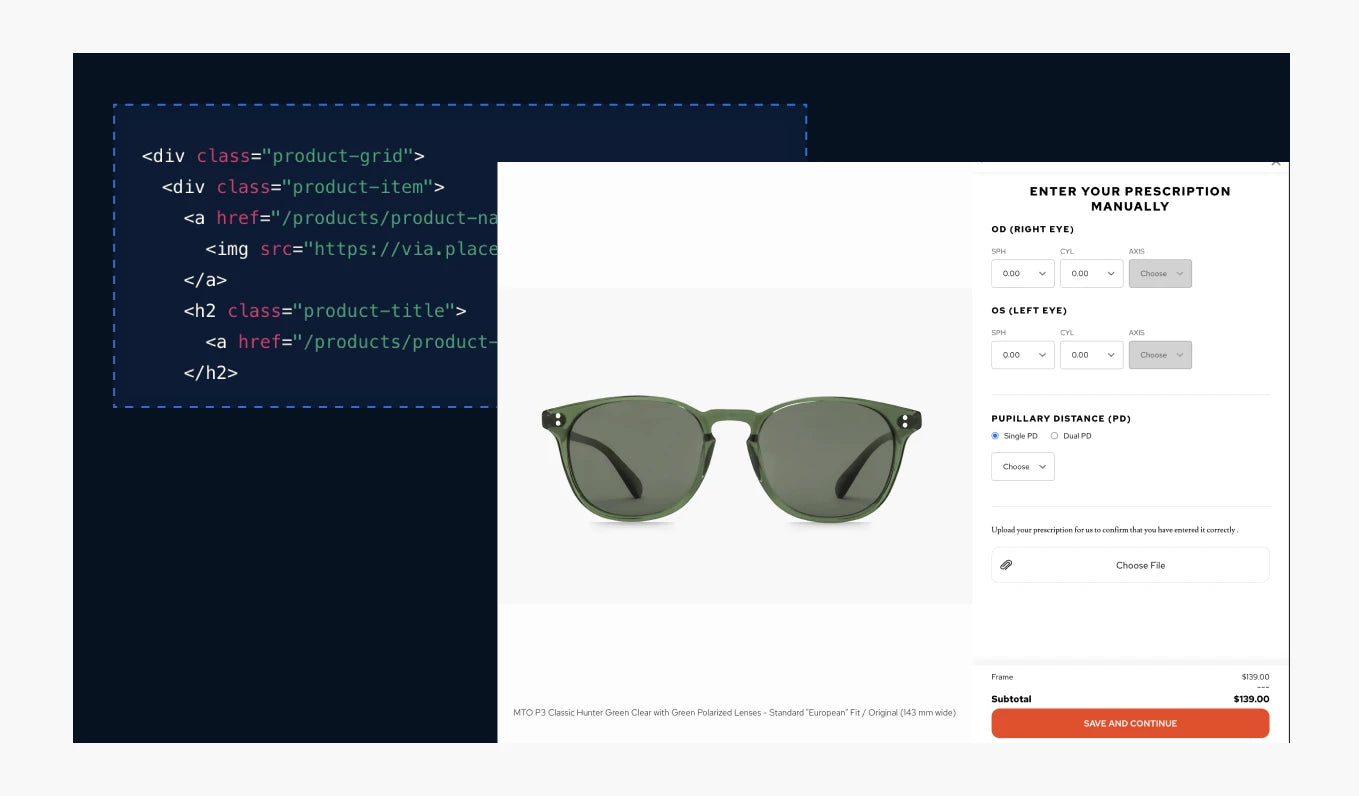
Task: Close the prescription panel with the X
Action: point(1275,162)
